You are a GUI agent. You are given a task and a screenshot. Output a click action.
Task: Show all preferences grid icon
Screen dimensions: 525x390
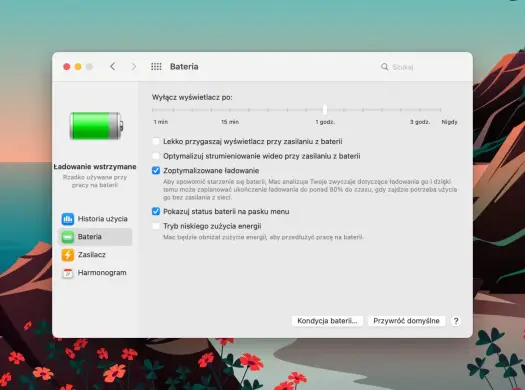coord(156,67)
